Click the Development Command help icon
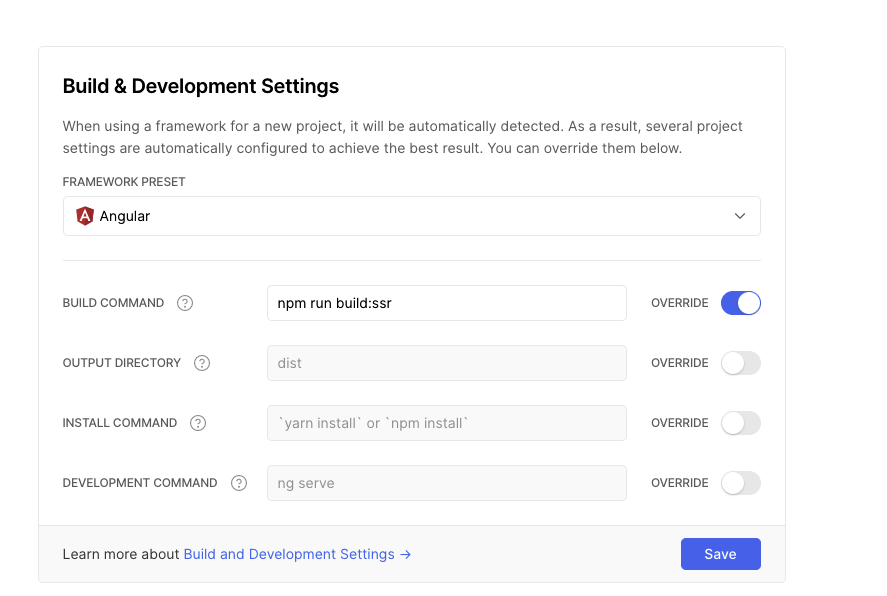Image resolution: width=887 pixels, height=596 pixels. [239, 483]
